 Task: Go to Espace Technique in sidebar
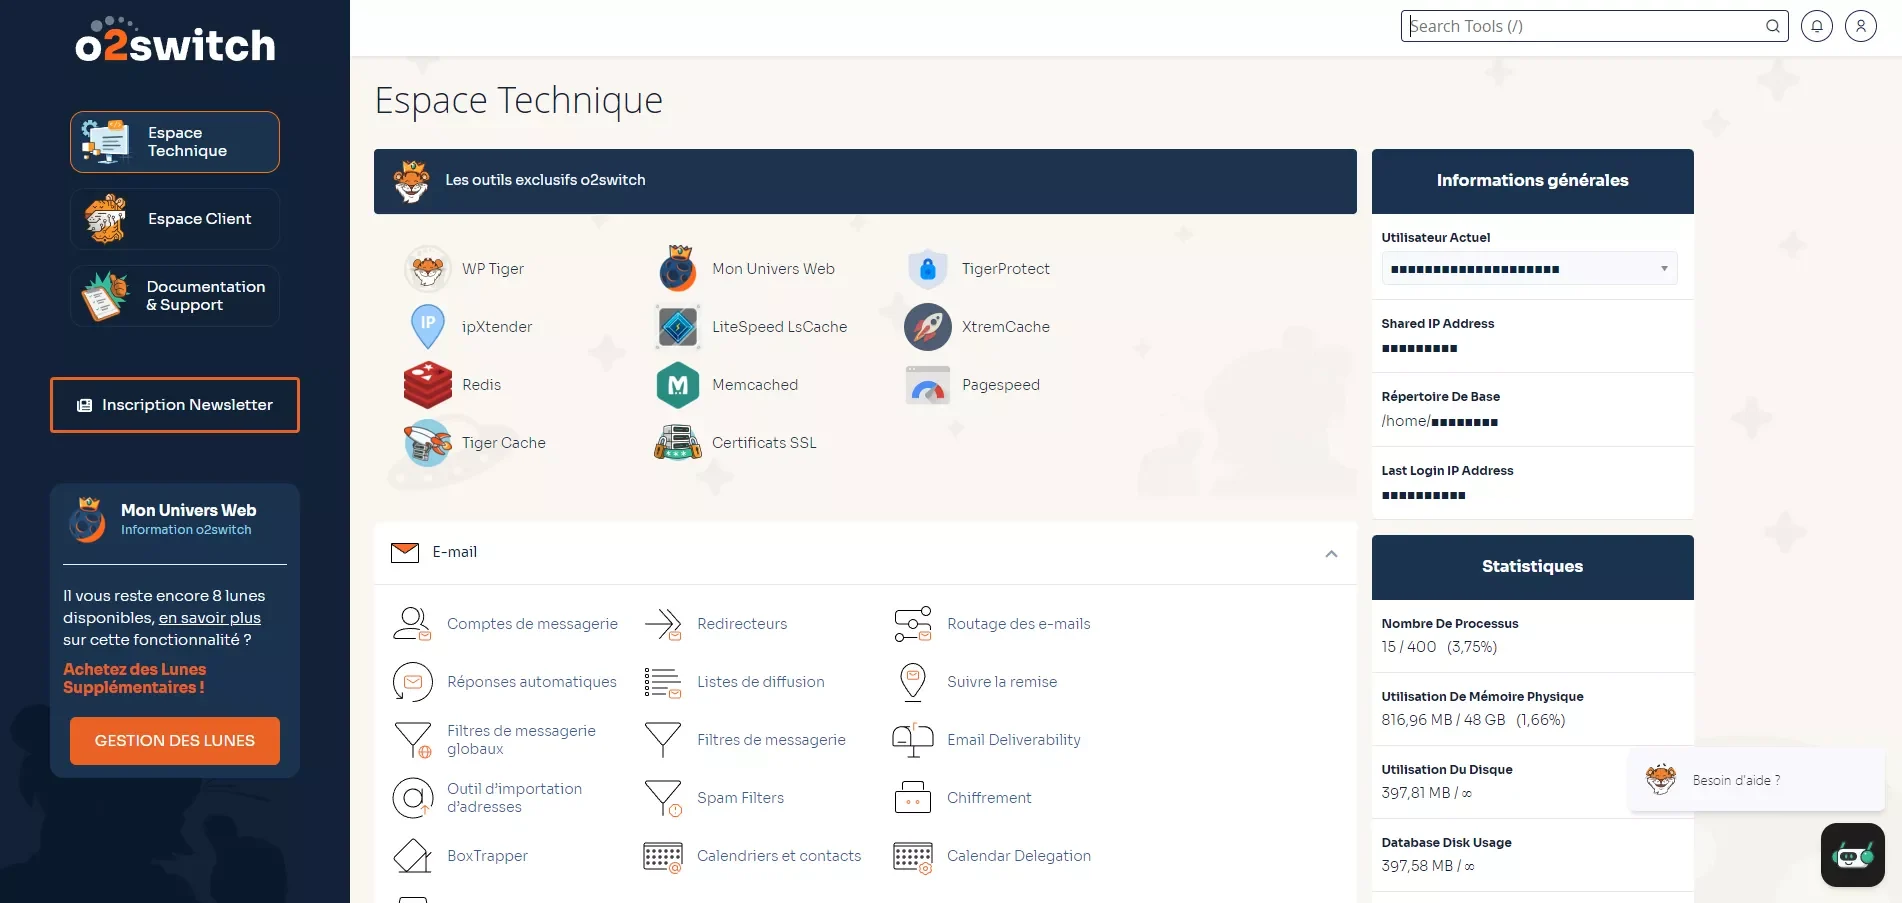coord(175,142)
